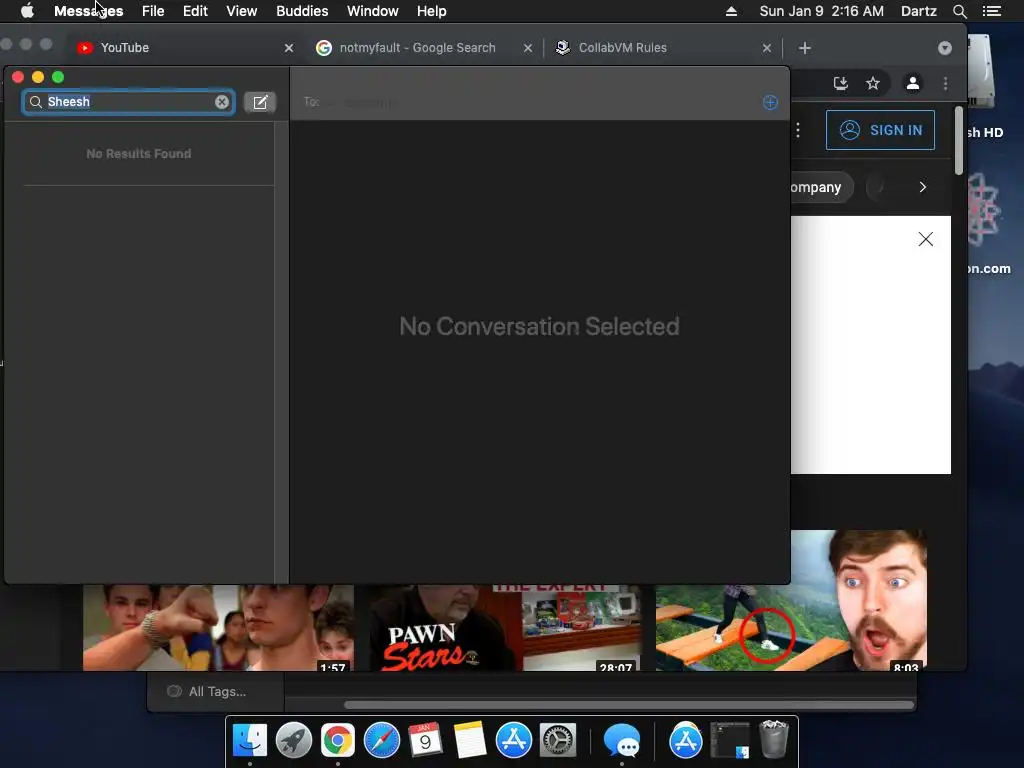This screenshot has height=768, width=1024.
Task: Click the add contact plus icon
Action: click(770, 103)
